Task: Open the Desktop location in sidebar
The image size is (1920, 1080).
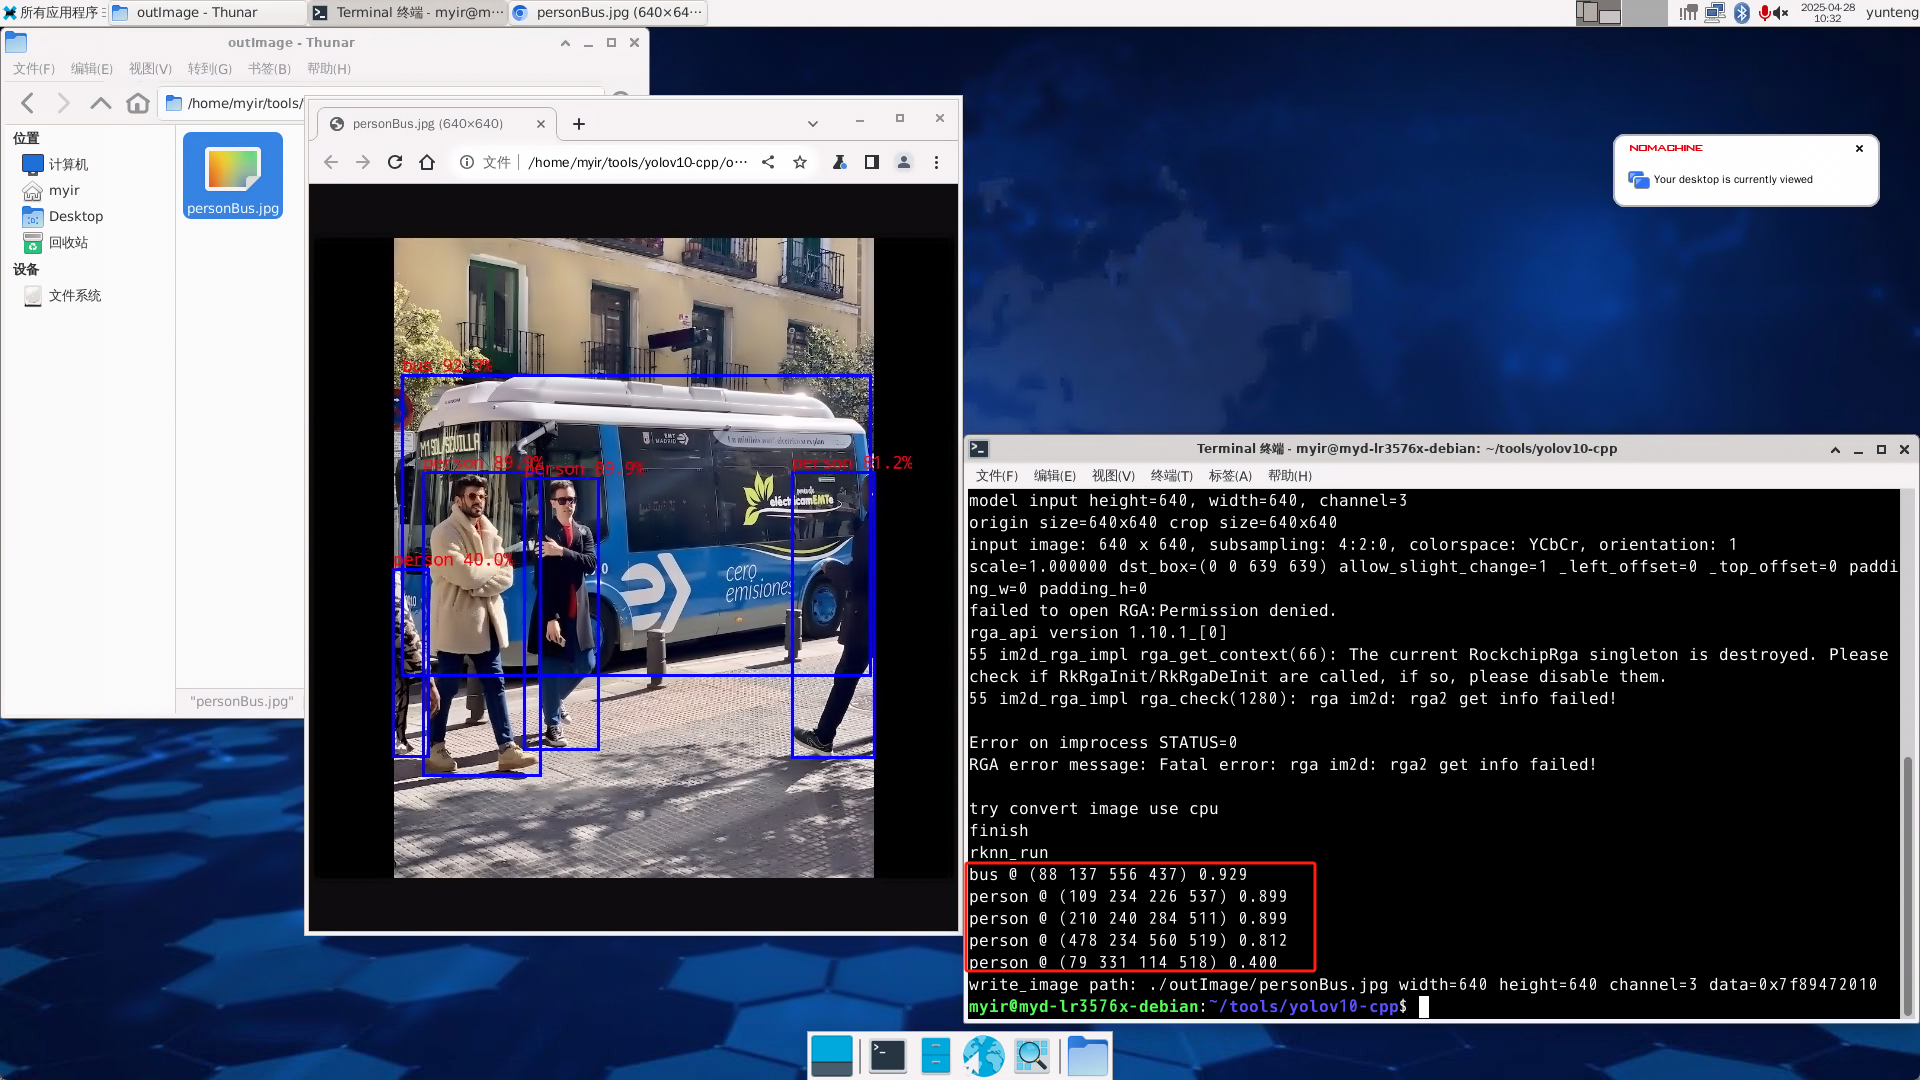Action: [x=75, y=216]
